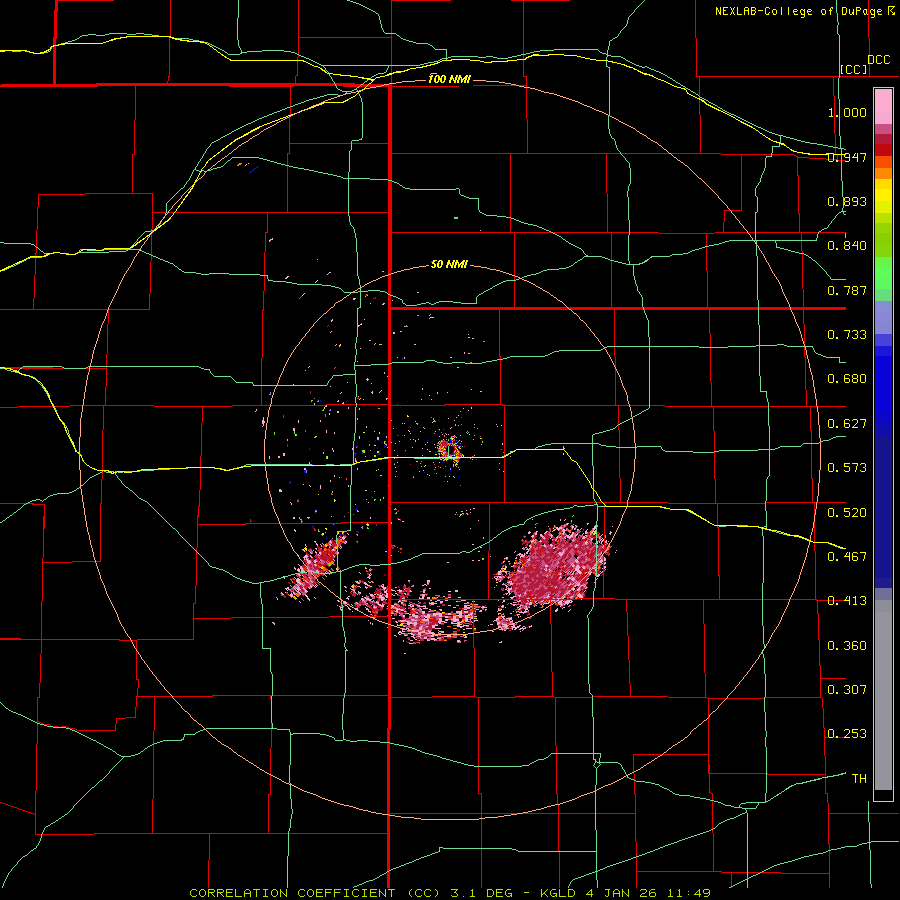Click the TH label at the color scale bottom
The height and width of the screenshot is (900, 900).
[859, 779]
